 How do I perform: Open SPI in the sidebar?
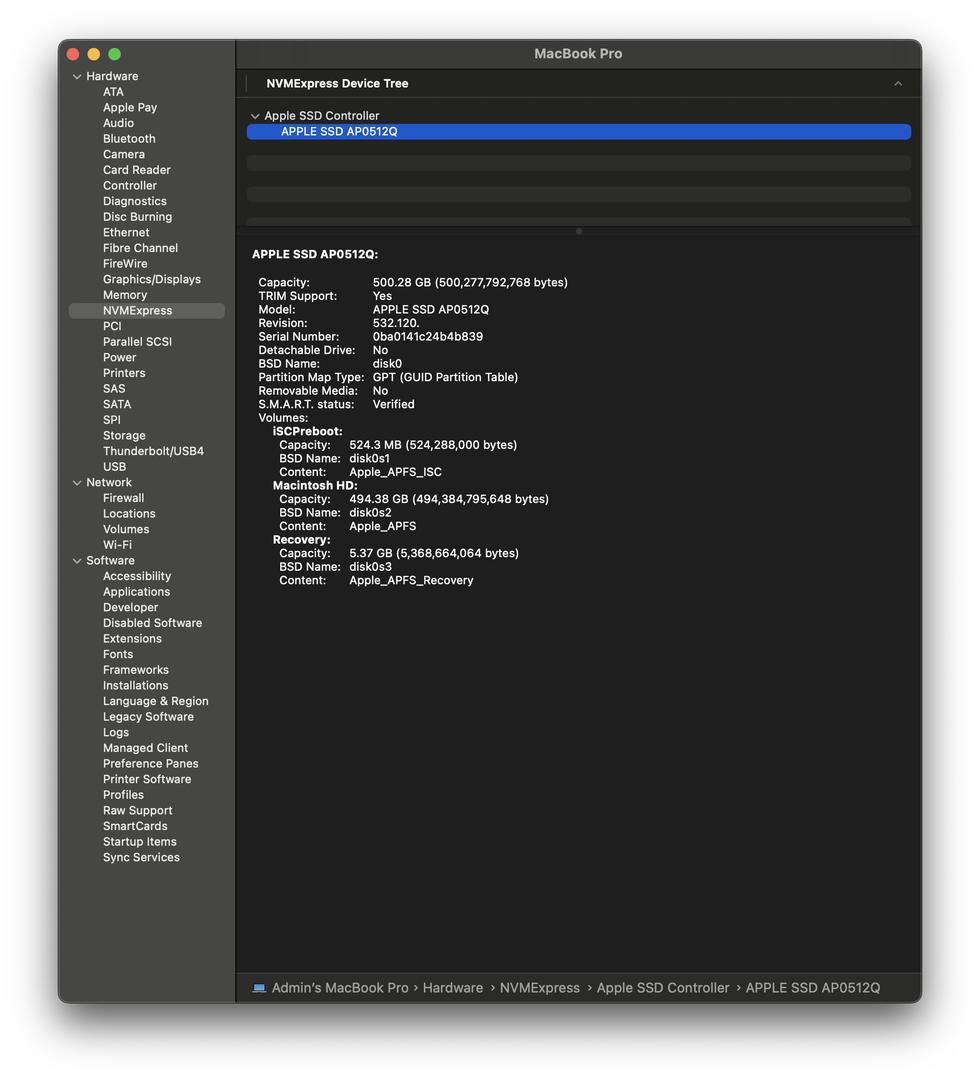112,419
